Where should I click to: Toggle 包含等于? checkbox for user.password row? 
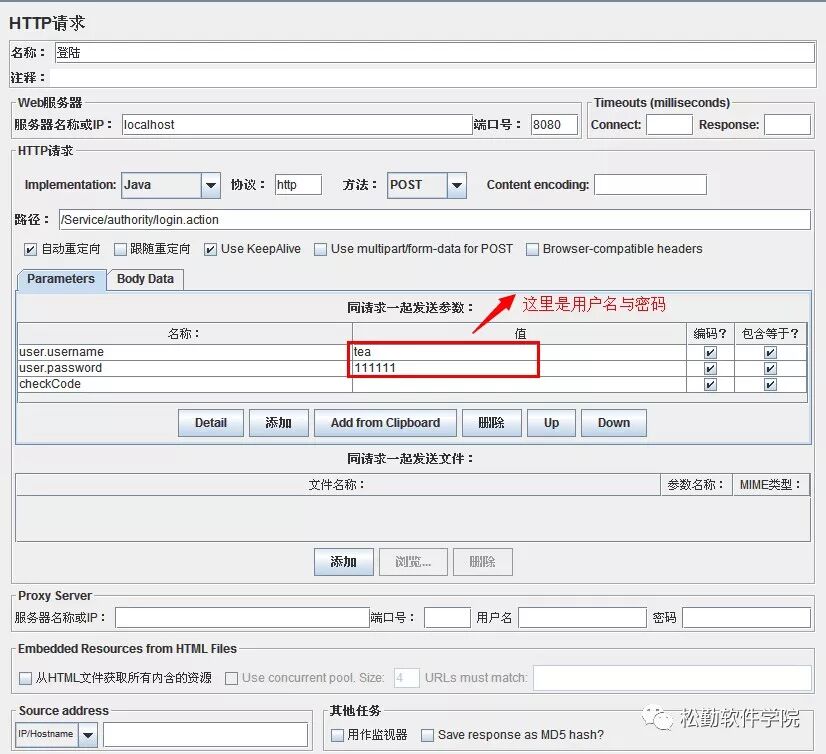click(x=770, y=368)
